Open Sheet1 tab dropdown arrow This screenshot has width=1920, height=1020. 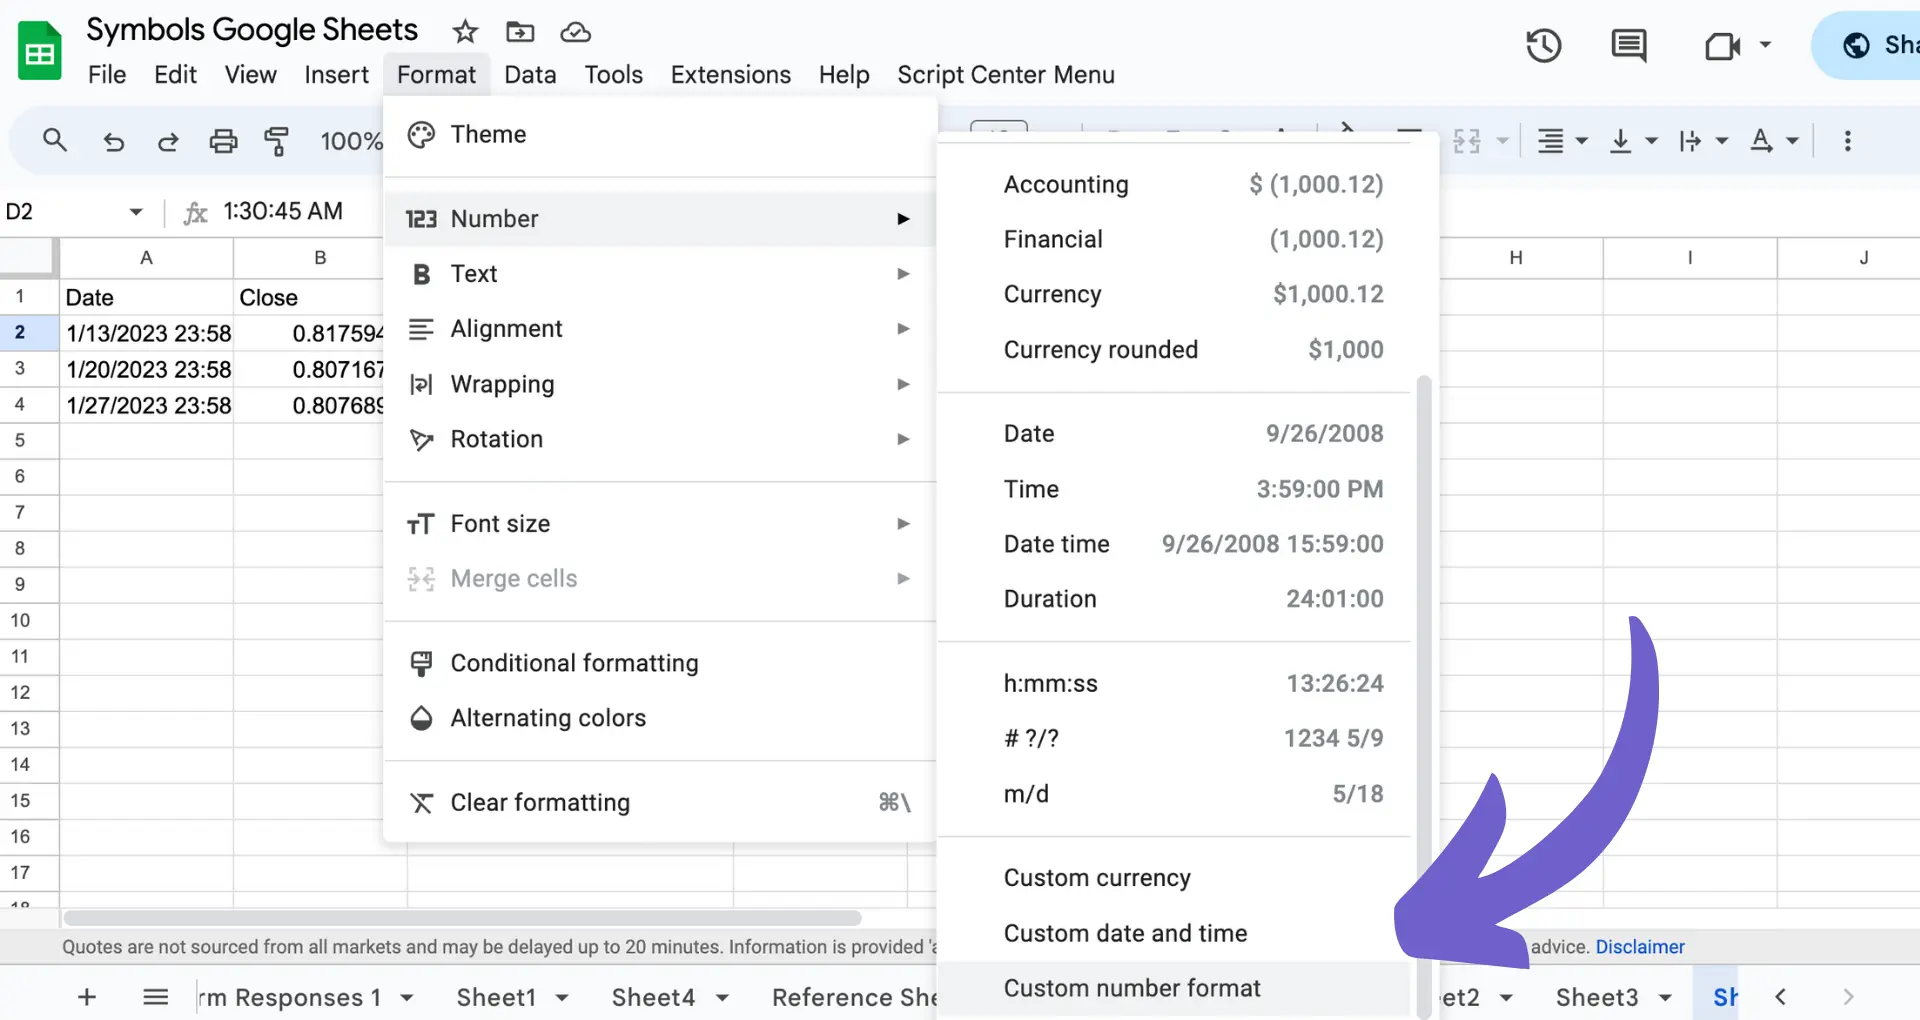click(562, 998)
